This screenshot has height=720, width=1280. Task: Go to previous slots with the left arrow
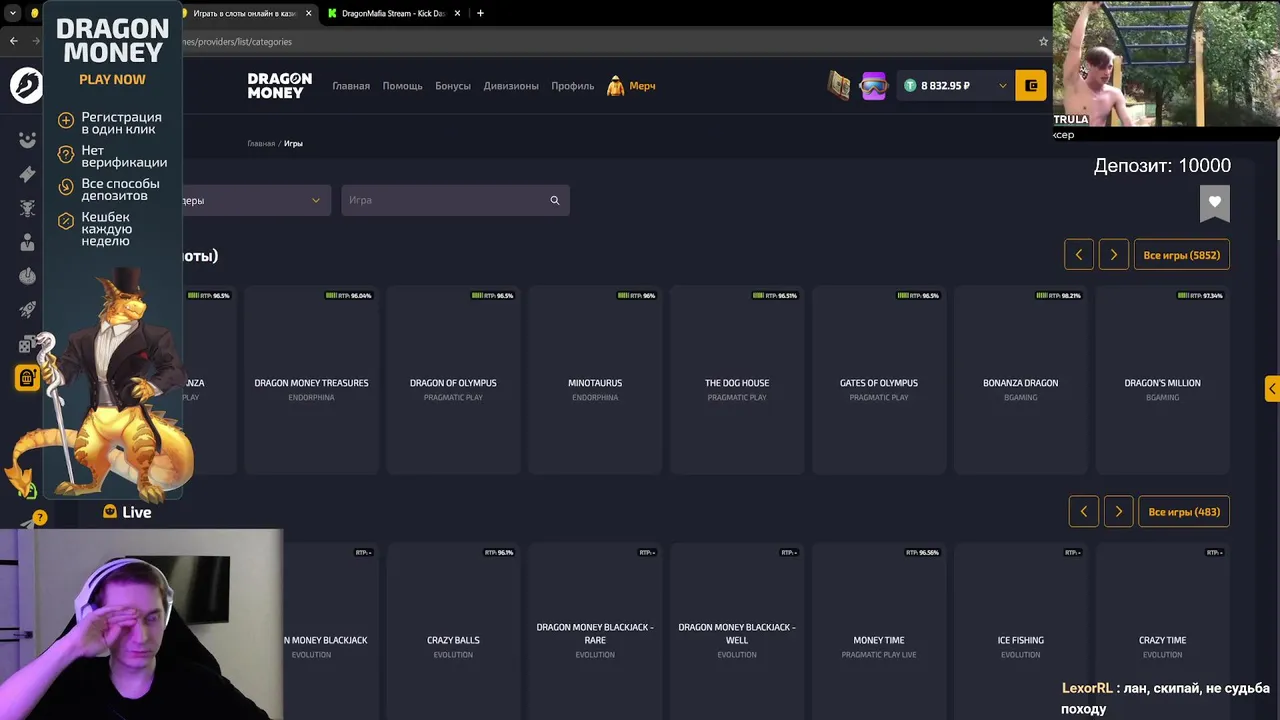1079,255
